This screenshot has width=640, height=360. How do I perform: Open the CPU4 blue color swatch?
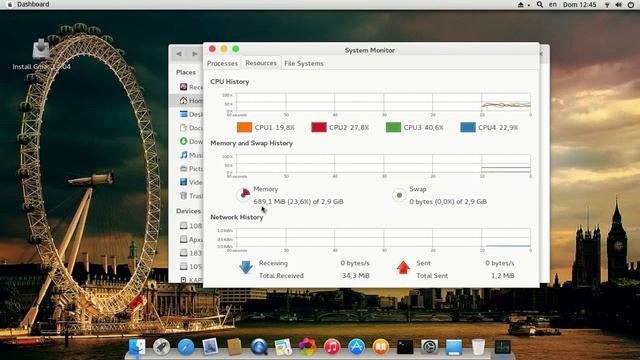(x=468, y=127)
